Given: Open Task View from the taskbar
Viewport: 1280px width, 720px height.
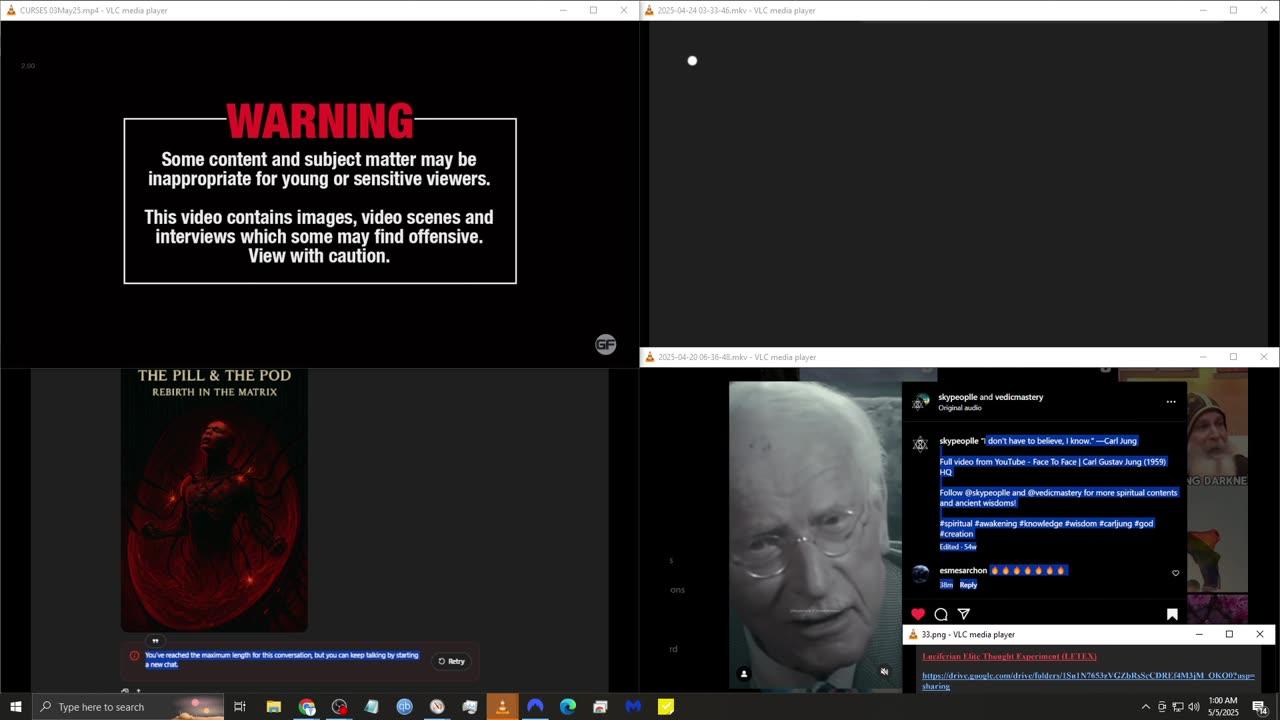Looking at the screenshot, I should point(240,706).
